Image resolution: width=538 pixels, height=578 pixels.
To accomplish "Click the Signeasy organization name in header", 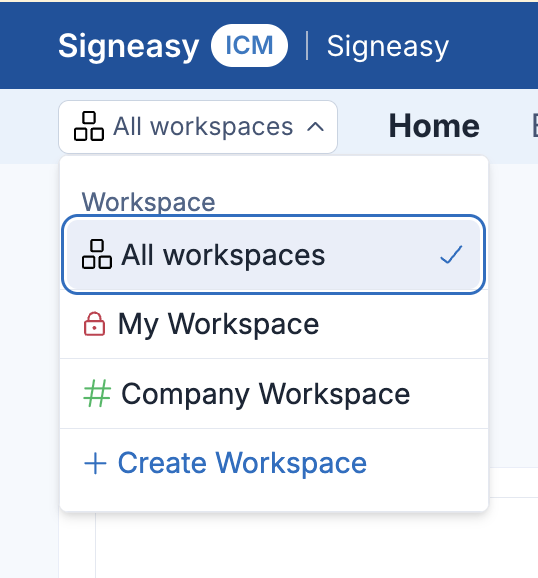I will (388, 46).
